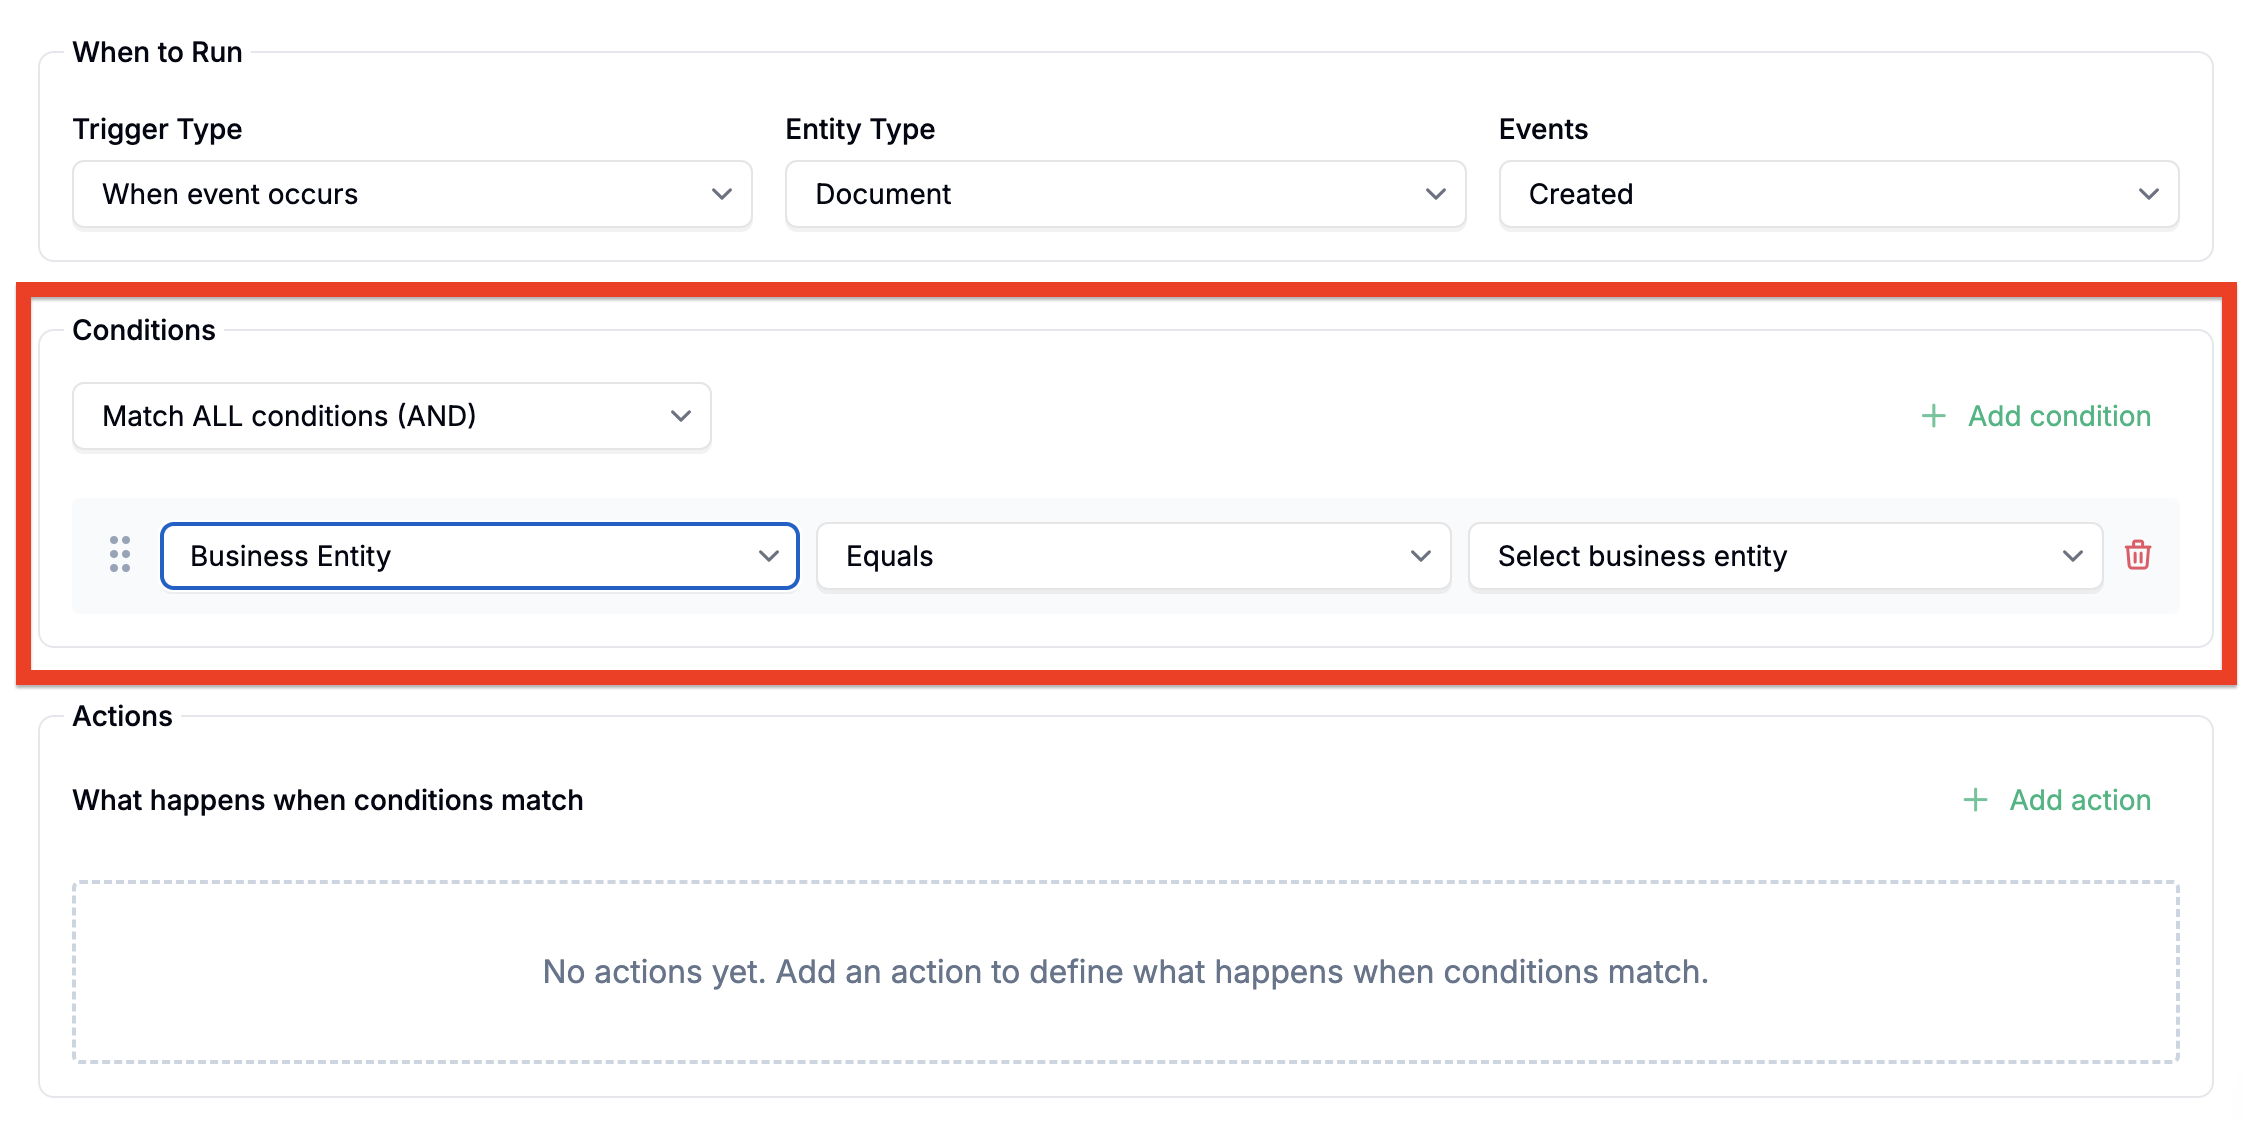Click the chevron on the Match ALL conditions selector
Screen dimensions: 2242x1126
coord(681,416)
